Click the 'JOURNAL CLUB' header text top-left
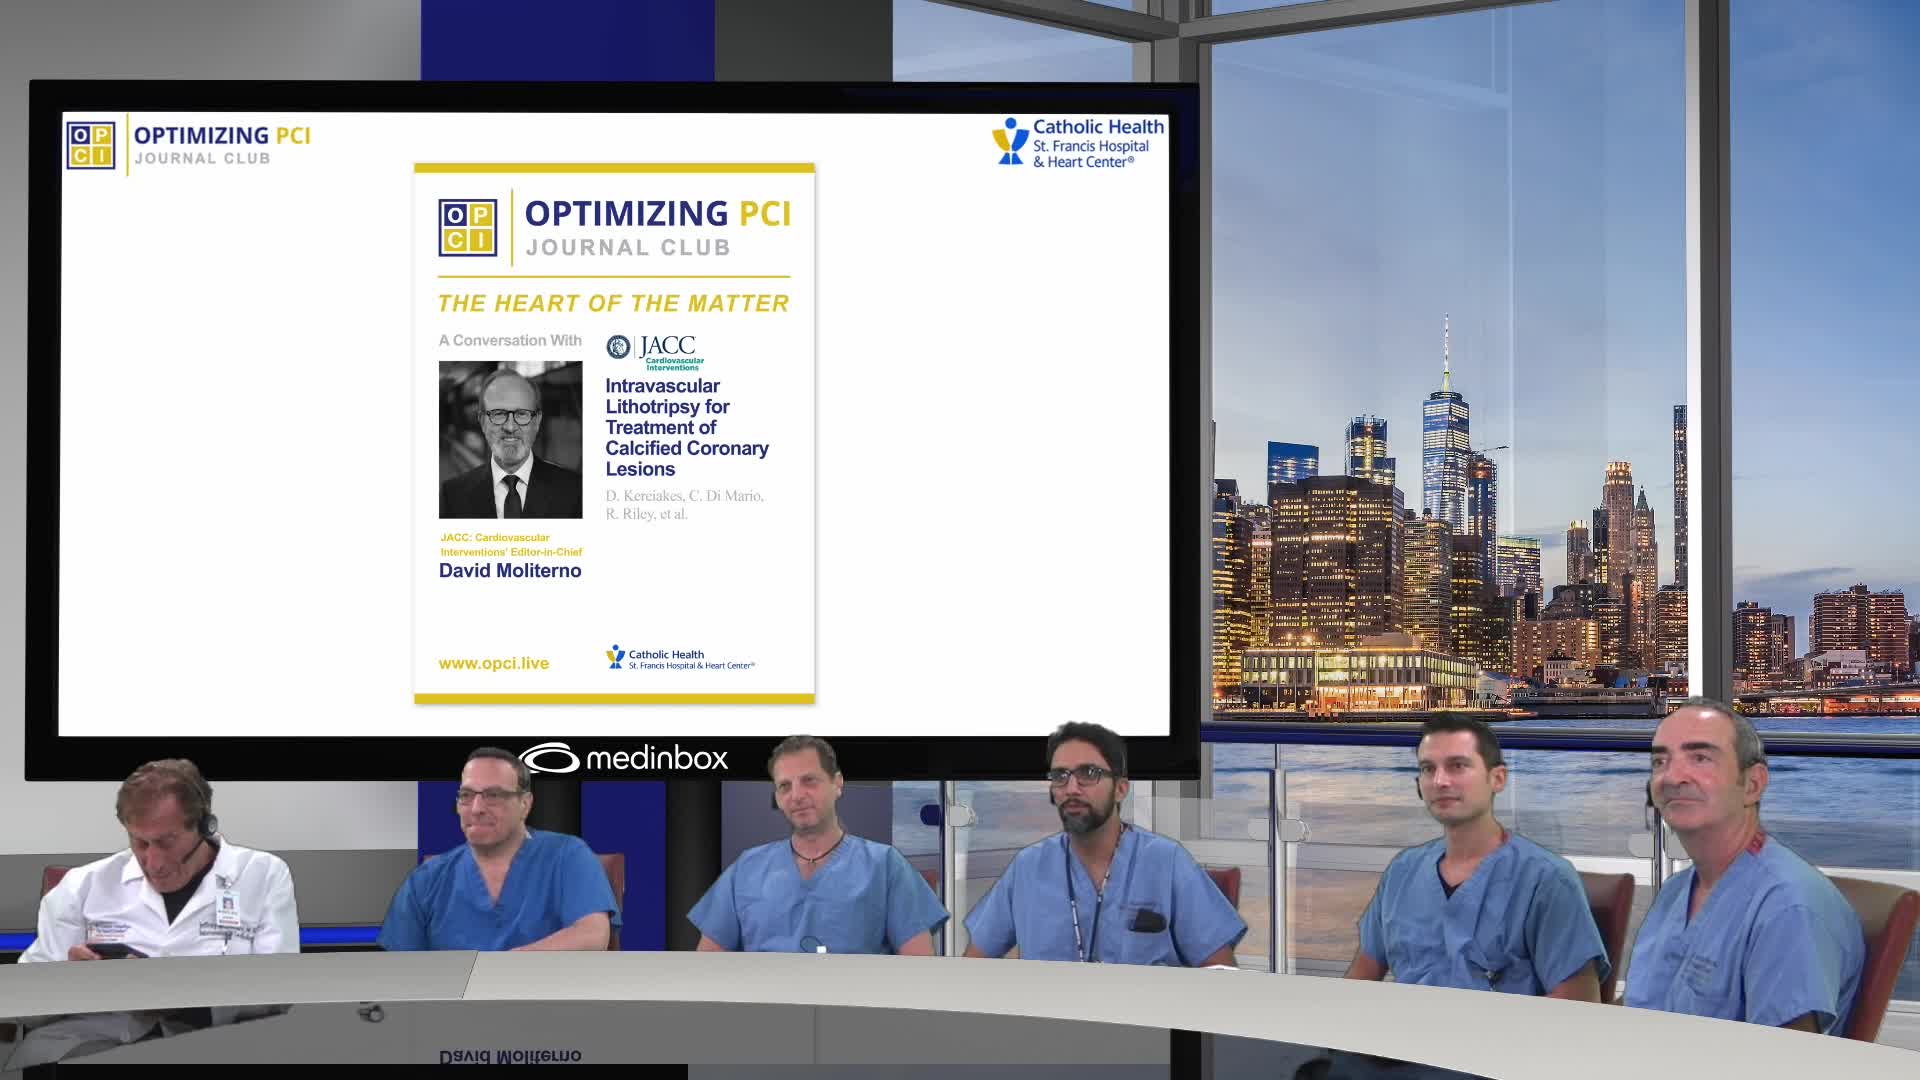 click(202, 159)
